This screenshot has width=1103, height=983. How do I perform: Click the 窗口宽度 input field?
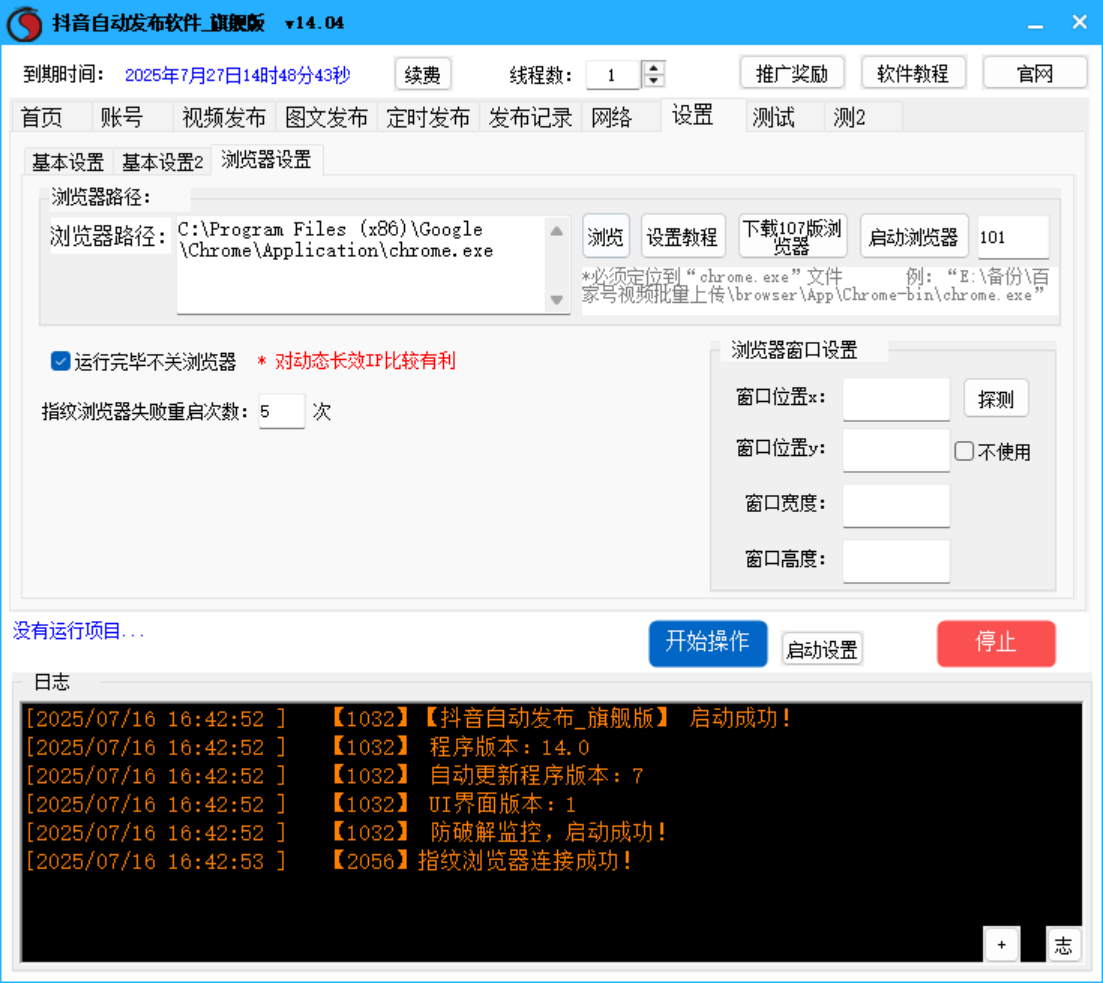896,505
